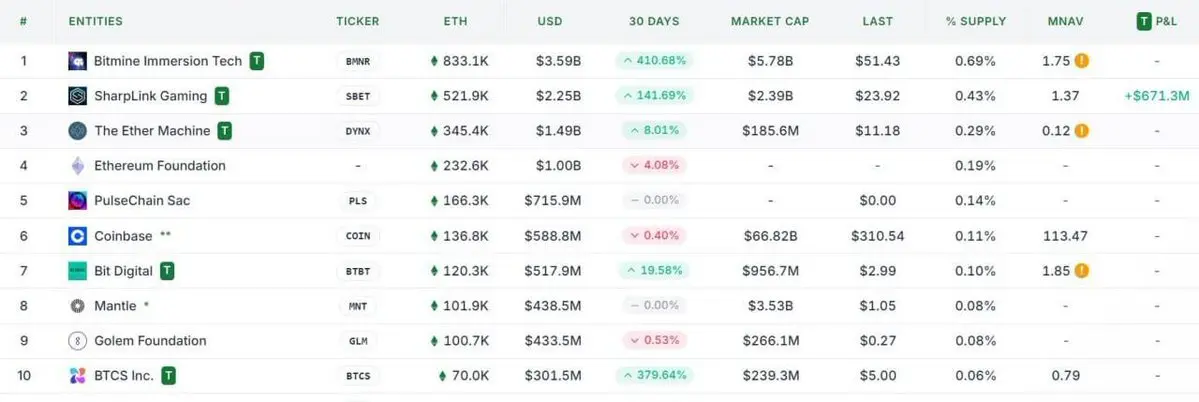
Task: Sort by % SUPPLY column header
Action: coord(976,21)
